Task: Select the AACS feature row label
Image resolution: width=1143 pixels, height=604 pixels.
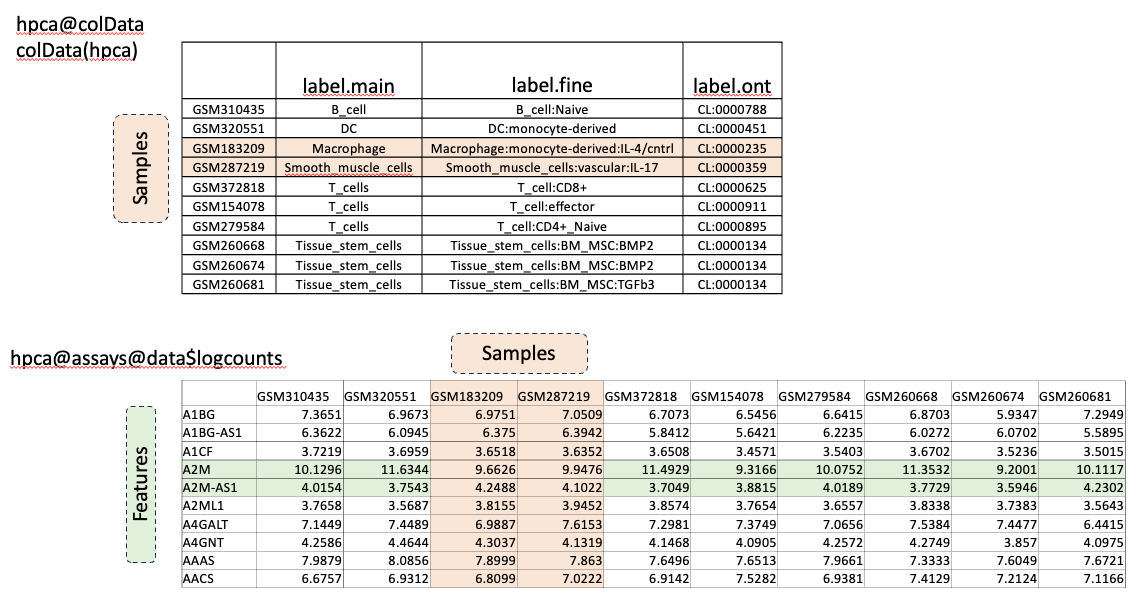Action: (x=197, y=579)
